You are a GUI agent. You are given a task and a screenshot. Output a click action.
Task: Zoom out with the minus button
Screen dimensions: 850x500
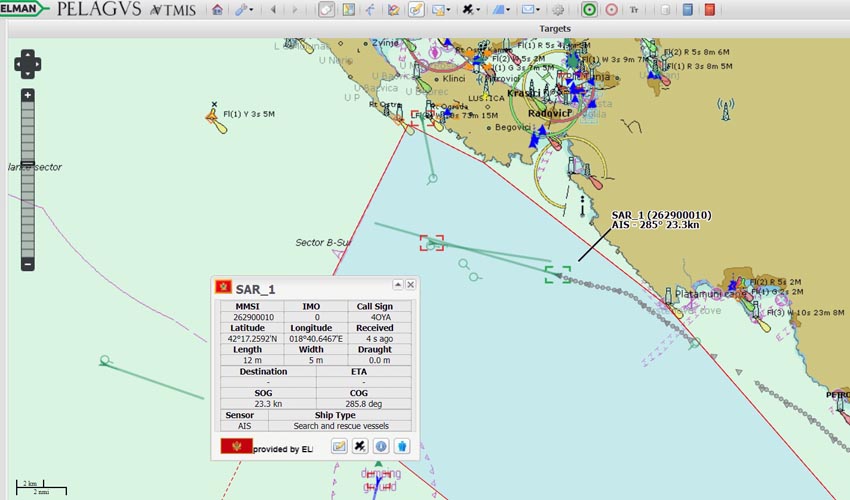pos(28,264)
